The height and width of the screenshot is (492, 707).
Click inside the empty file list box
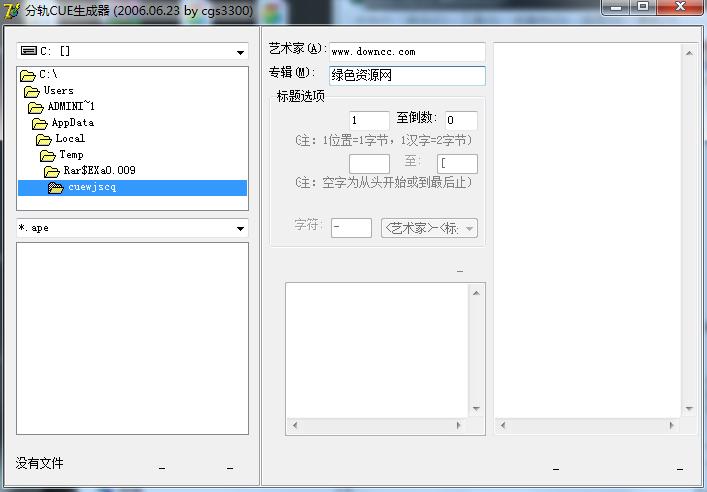click(133, 338)
